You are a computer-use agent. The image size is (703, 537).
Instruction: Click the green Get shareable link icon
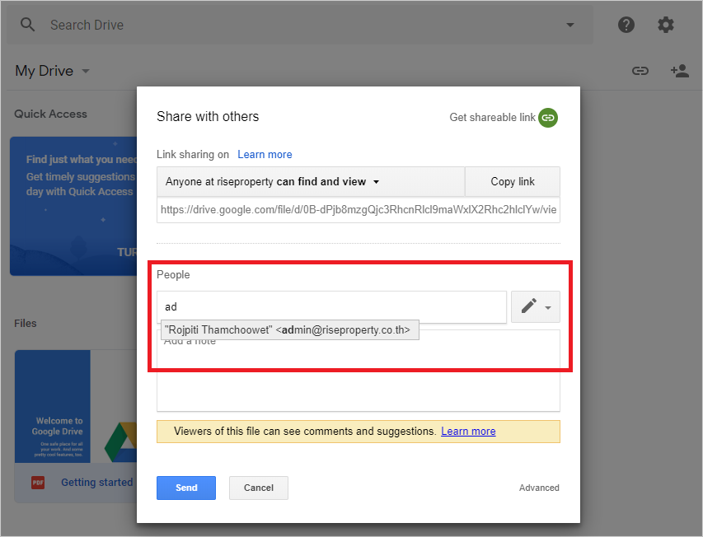[547, 118]
